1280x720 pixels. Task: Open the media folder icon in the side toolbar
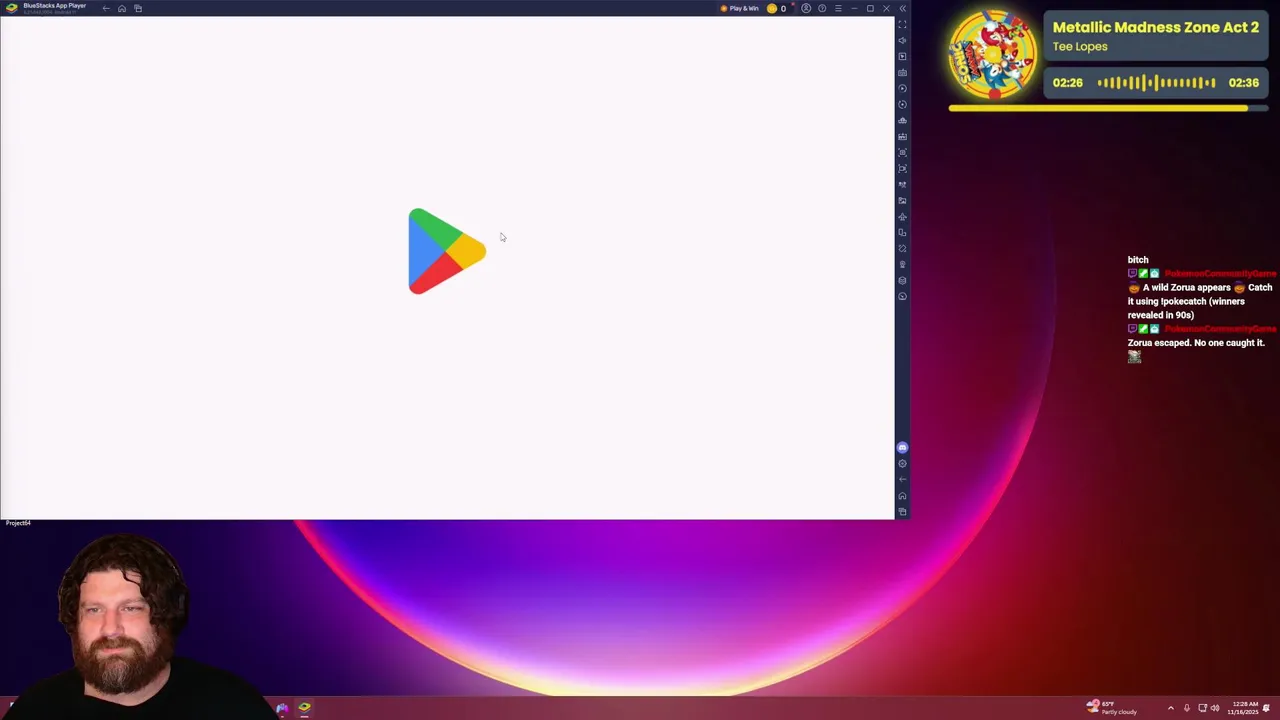click(902, 200)
